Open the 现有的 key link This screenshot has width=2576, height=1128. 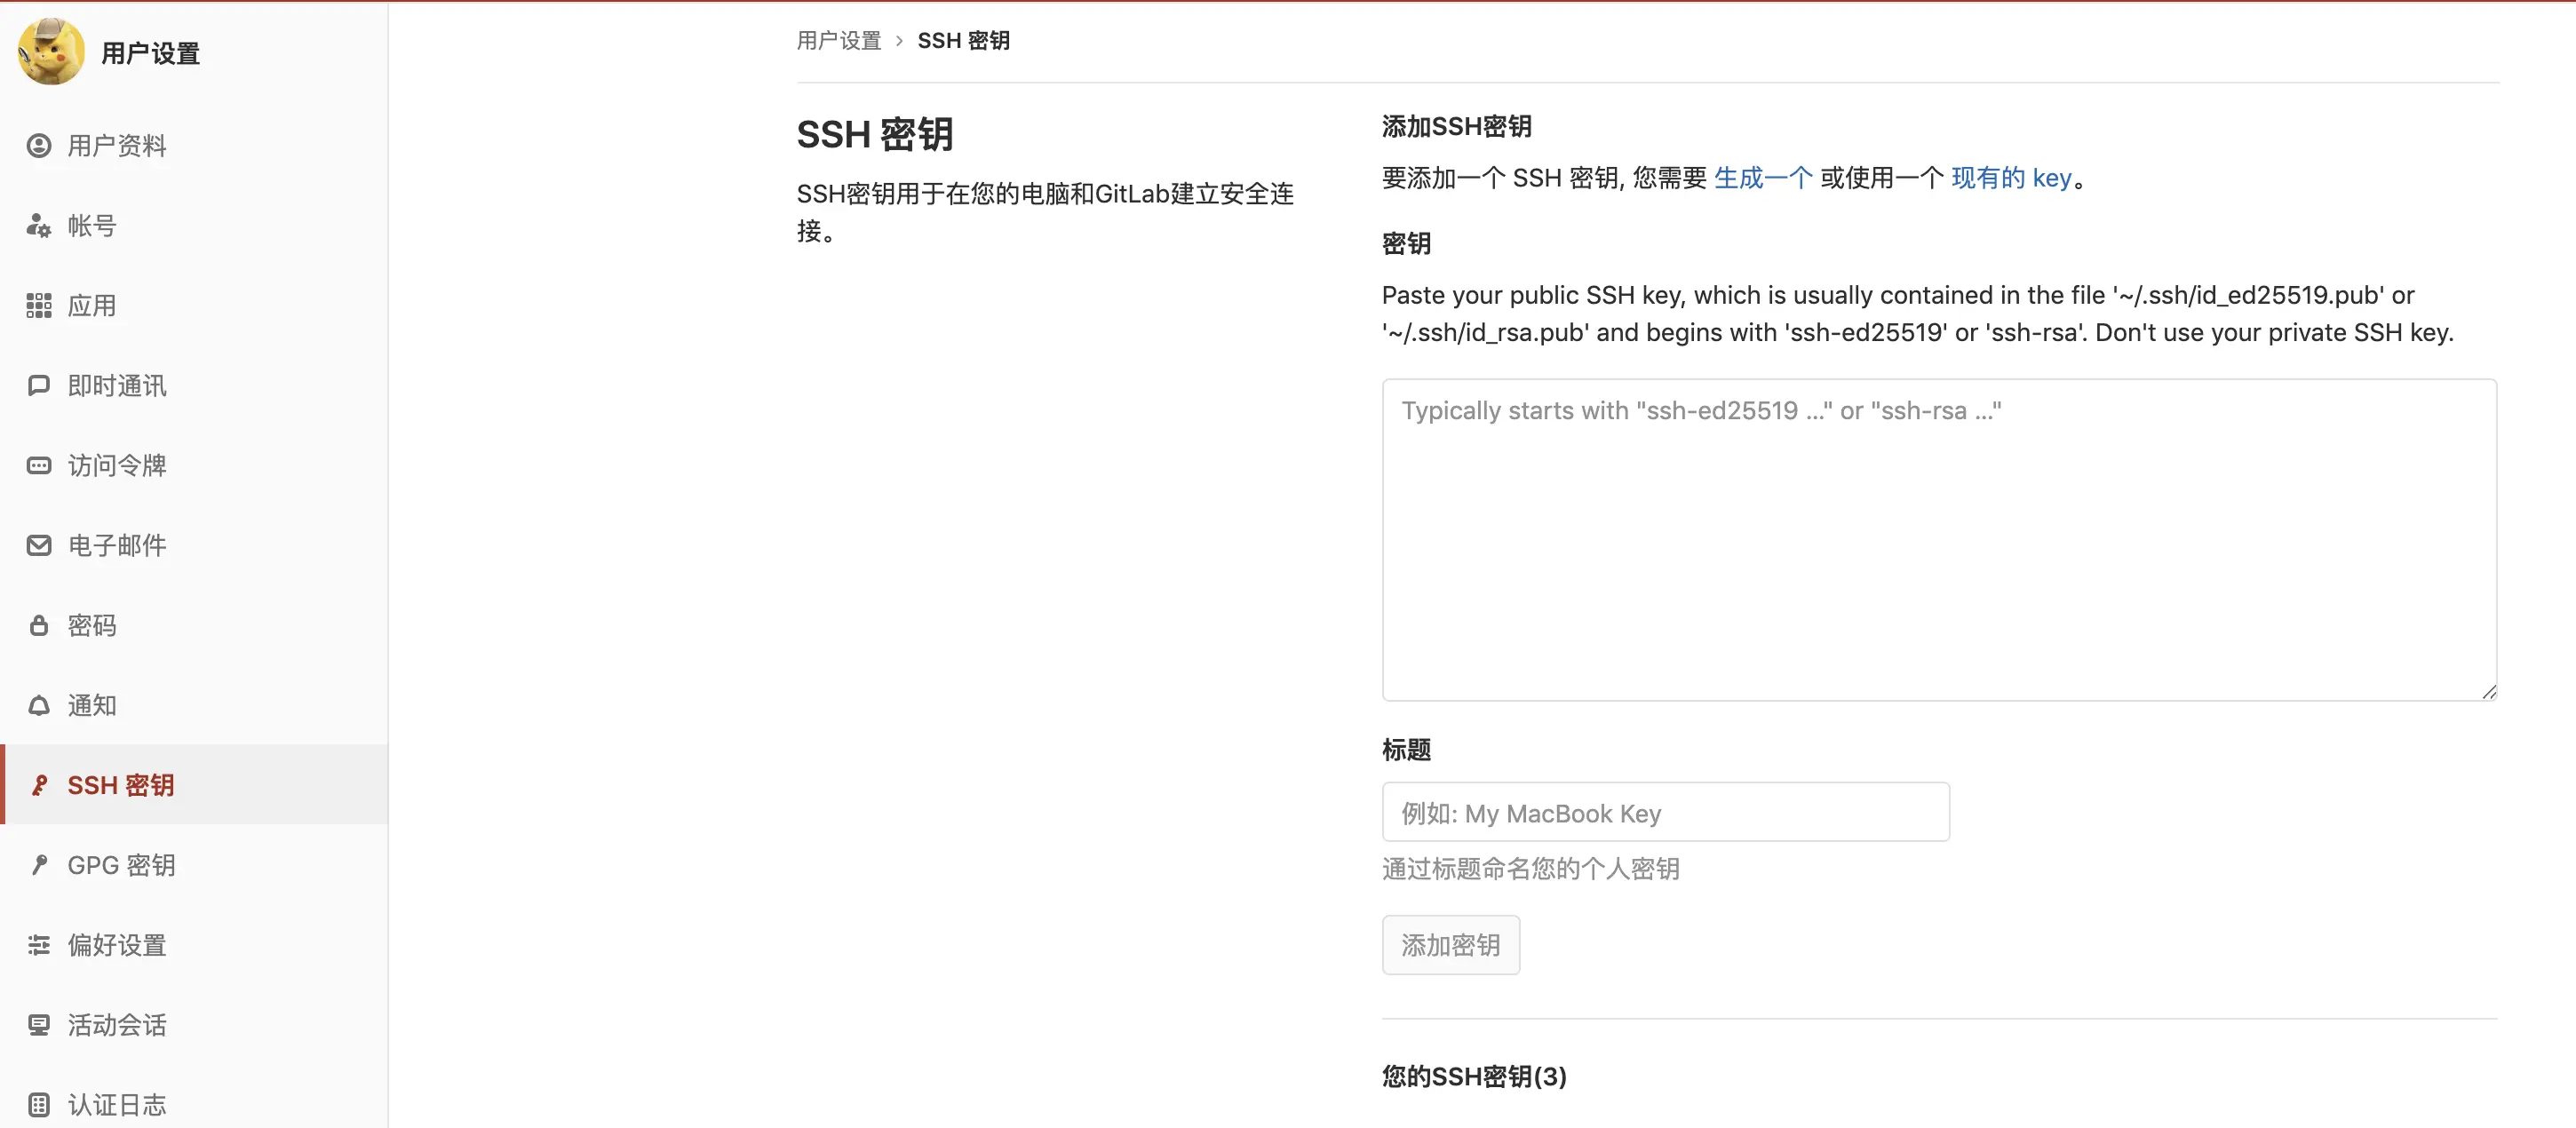click(2011, 178)
